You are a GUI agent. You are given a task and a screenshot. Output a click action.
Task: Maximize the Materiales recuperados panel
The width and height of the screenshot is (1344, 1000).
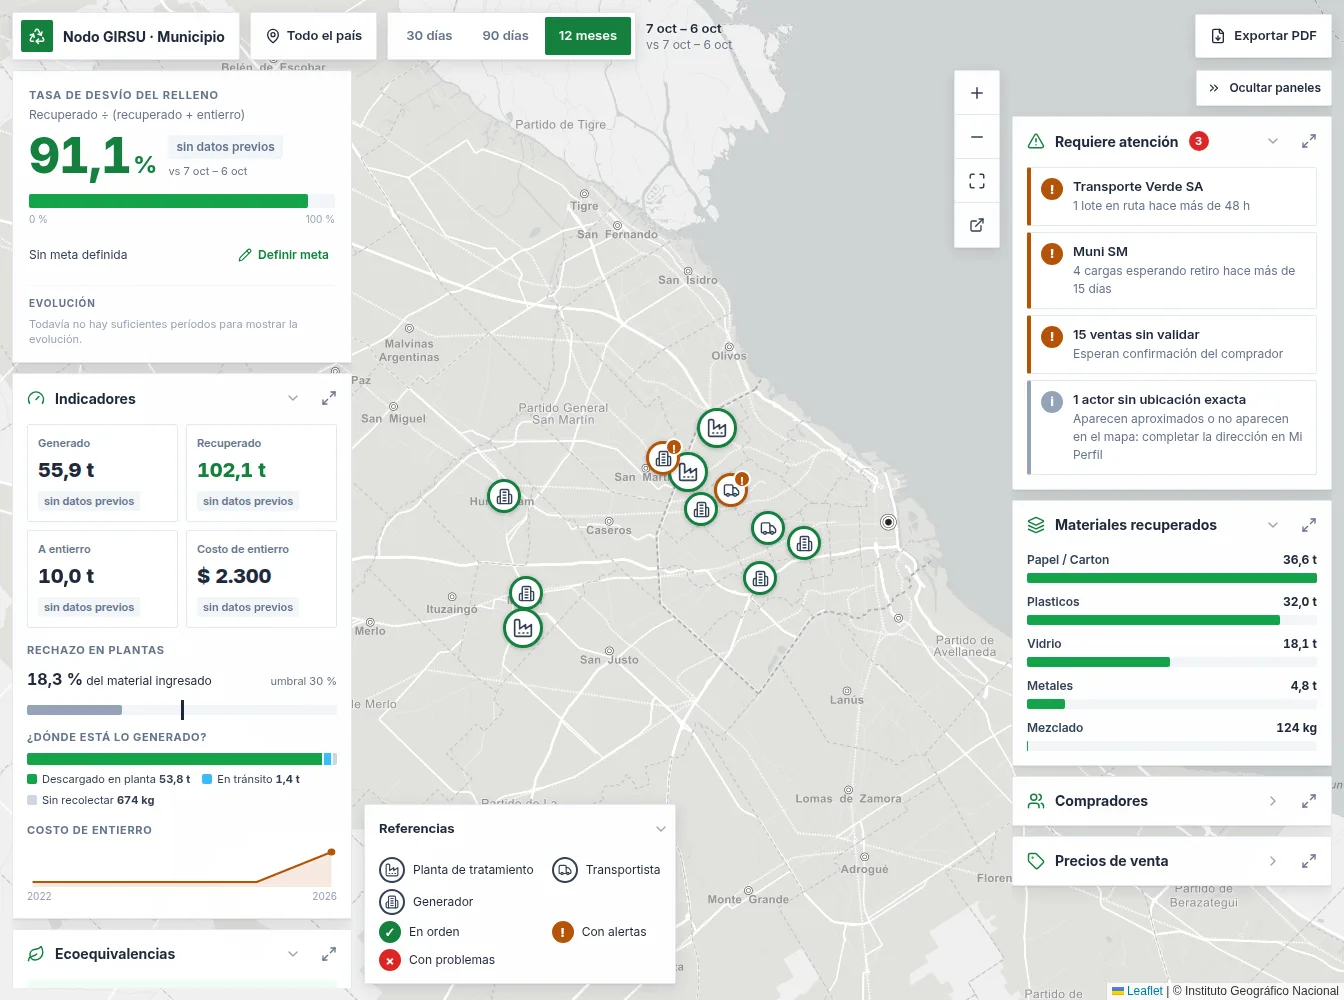pyautogui.click(x=1308, y=525)
